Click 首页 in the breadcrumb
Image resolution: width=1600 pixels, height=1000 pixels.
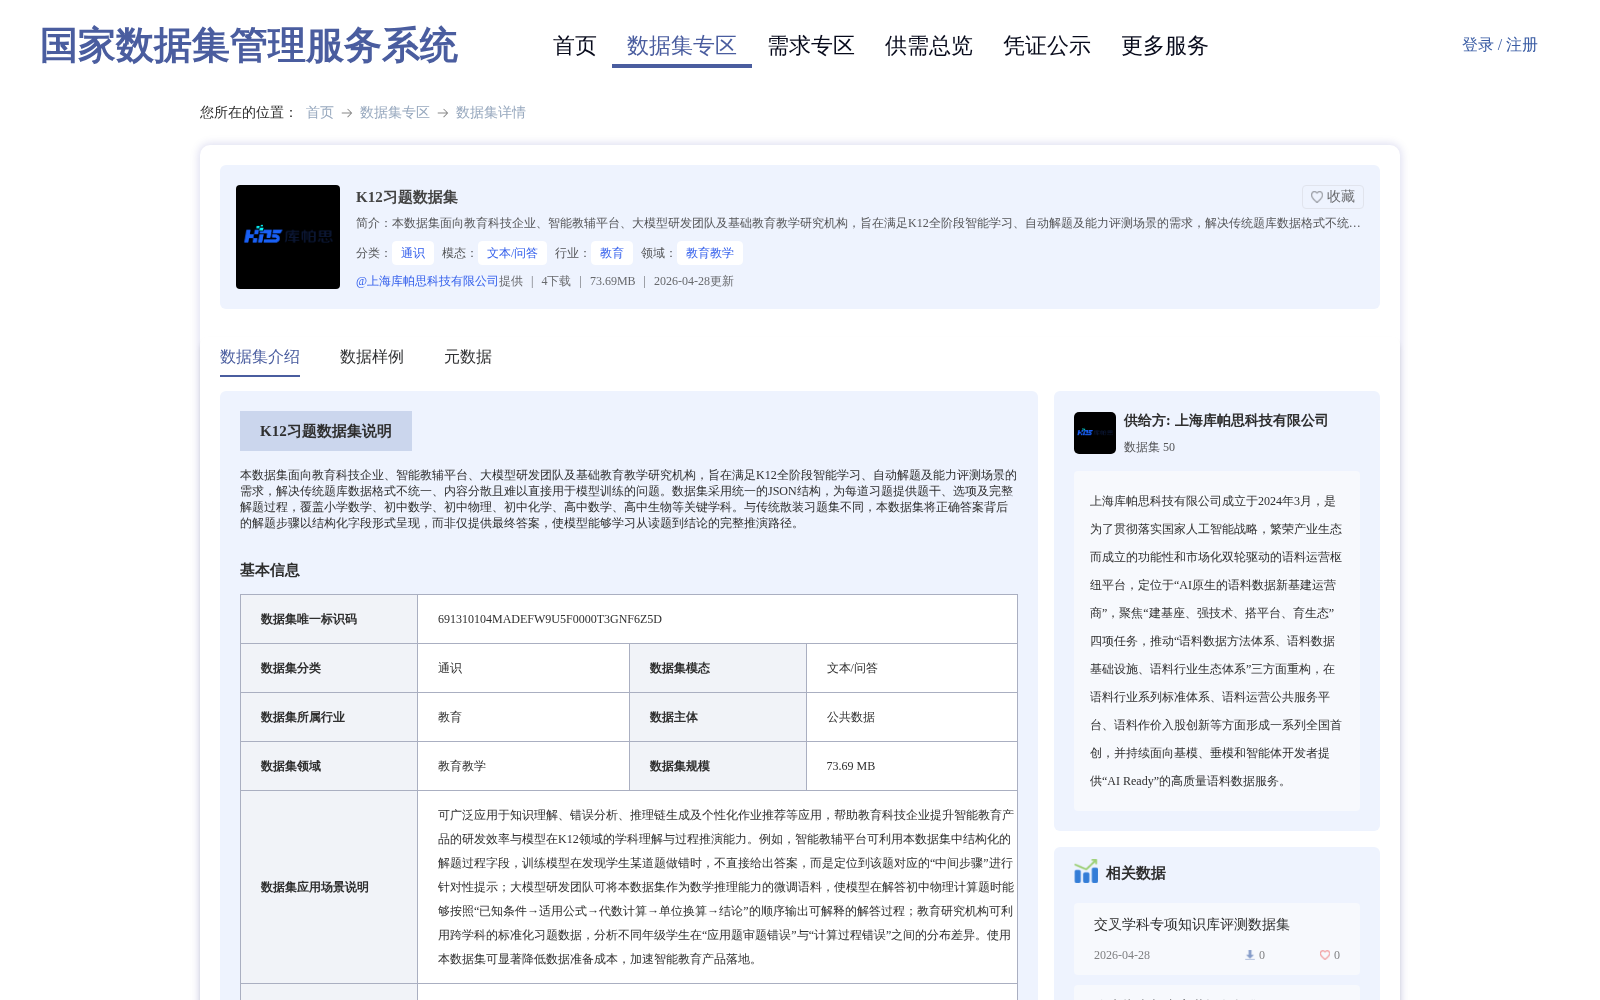coord(320,113)
